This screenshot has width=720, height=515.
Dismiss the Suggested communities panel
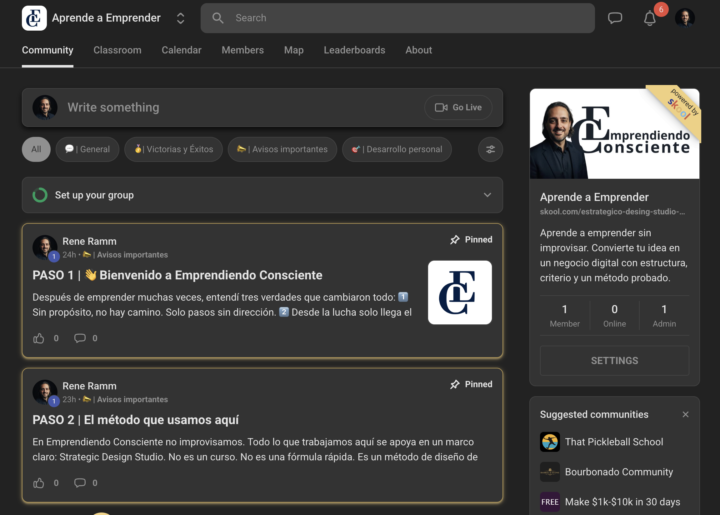pyautogui.click(x=685, y=414)
